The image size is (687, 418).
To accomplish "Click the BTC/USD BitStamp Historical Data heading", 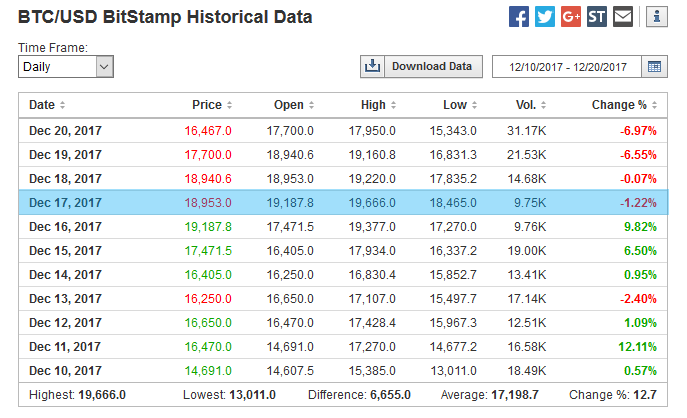I will click(165, 17).
